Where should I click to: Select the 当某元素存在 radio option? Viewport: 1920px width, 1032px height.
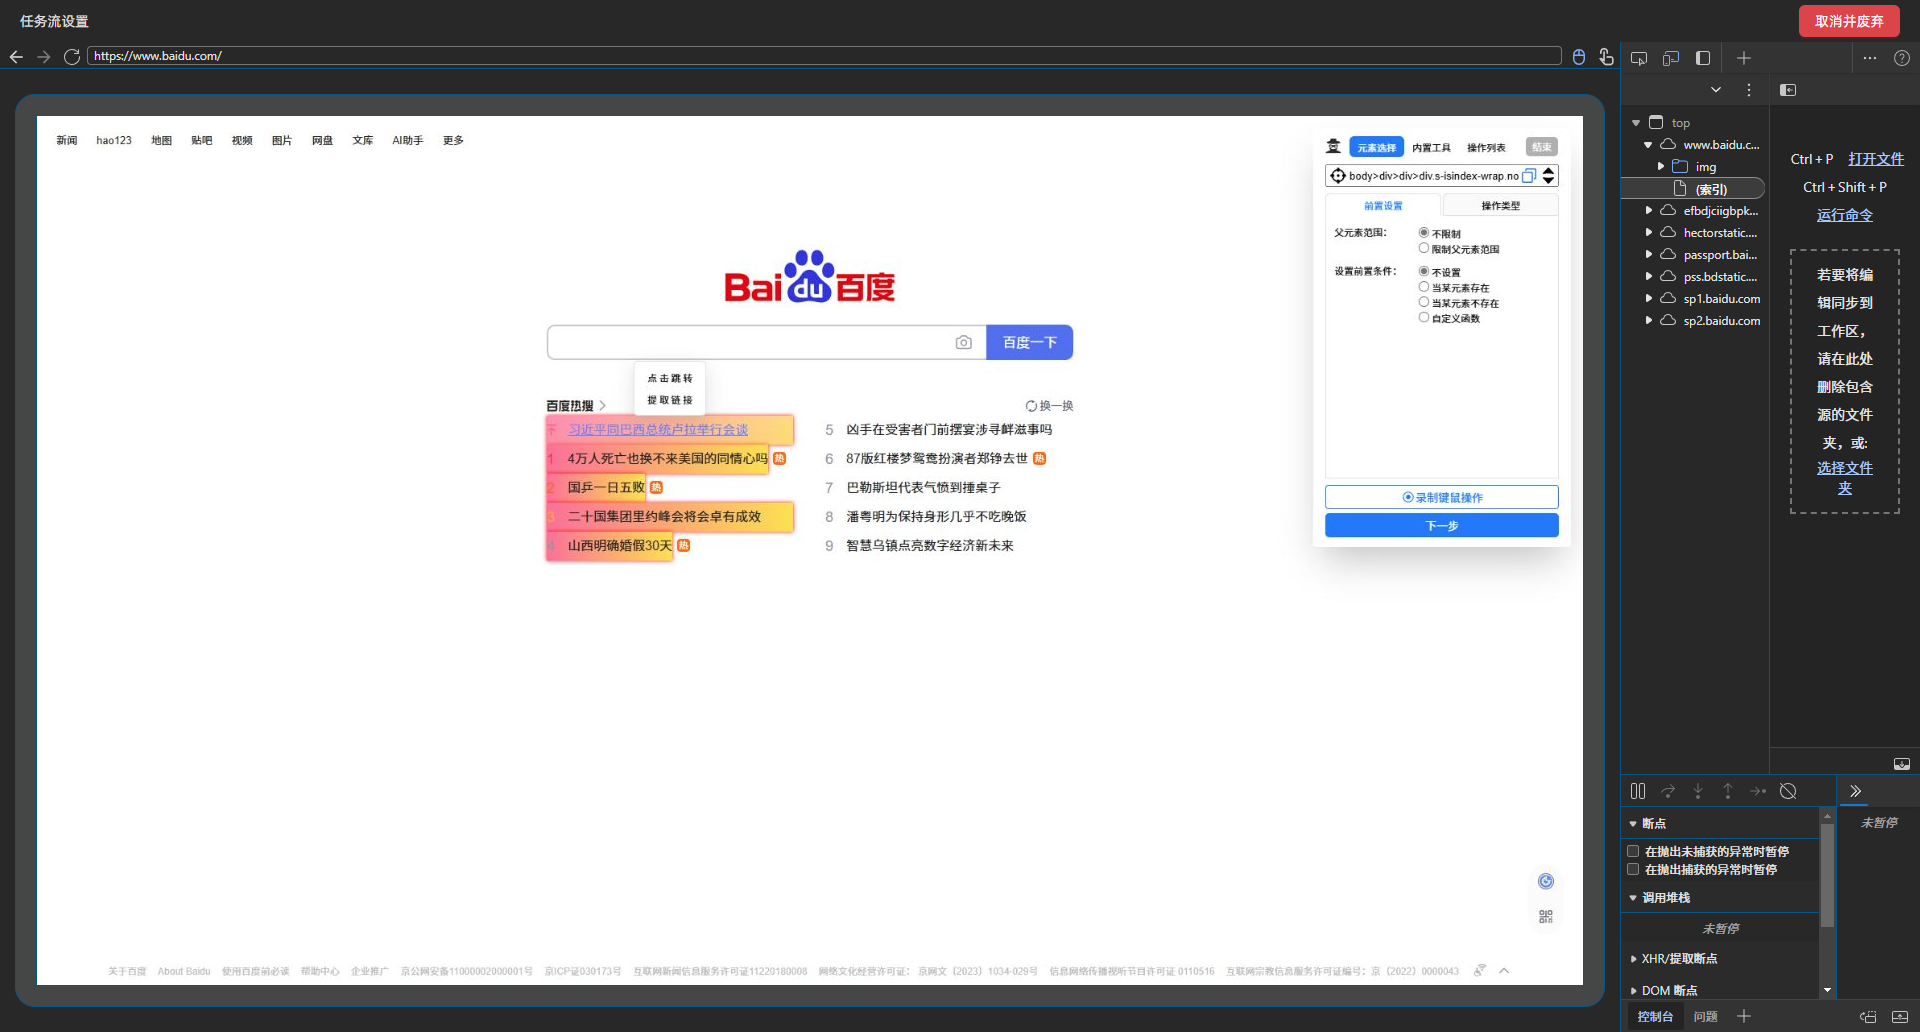tap(1424, 287)
